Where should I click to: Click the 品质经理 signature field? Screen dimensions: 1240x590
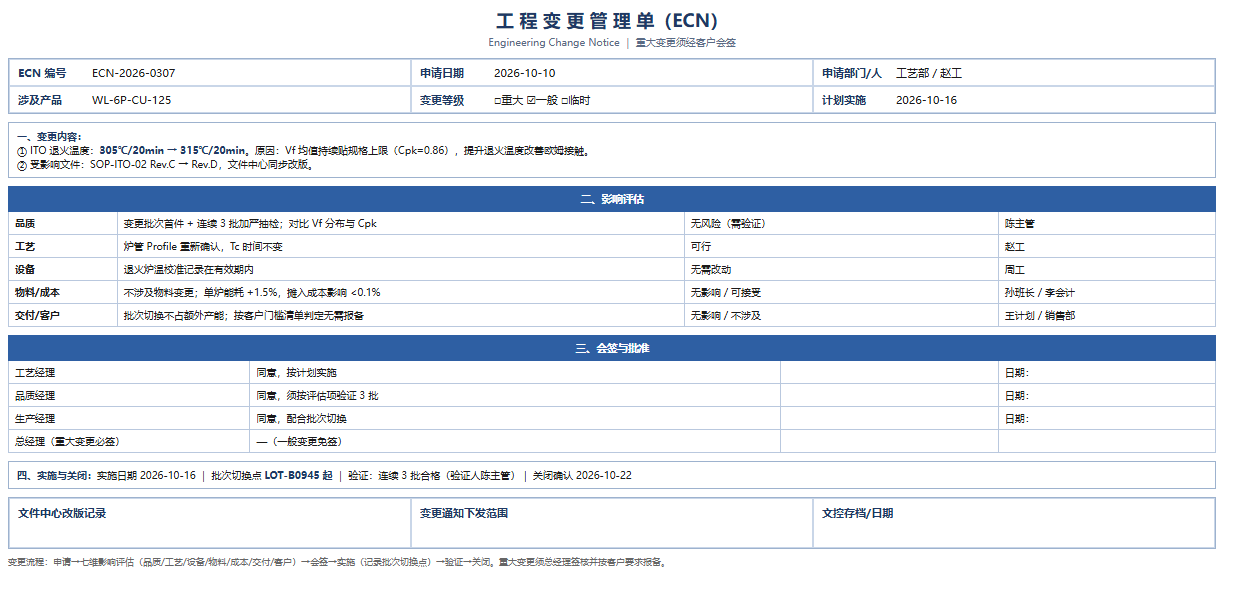coord(889,395)
